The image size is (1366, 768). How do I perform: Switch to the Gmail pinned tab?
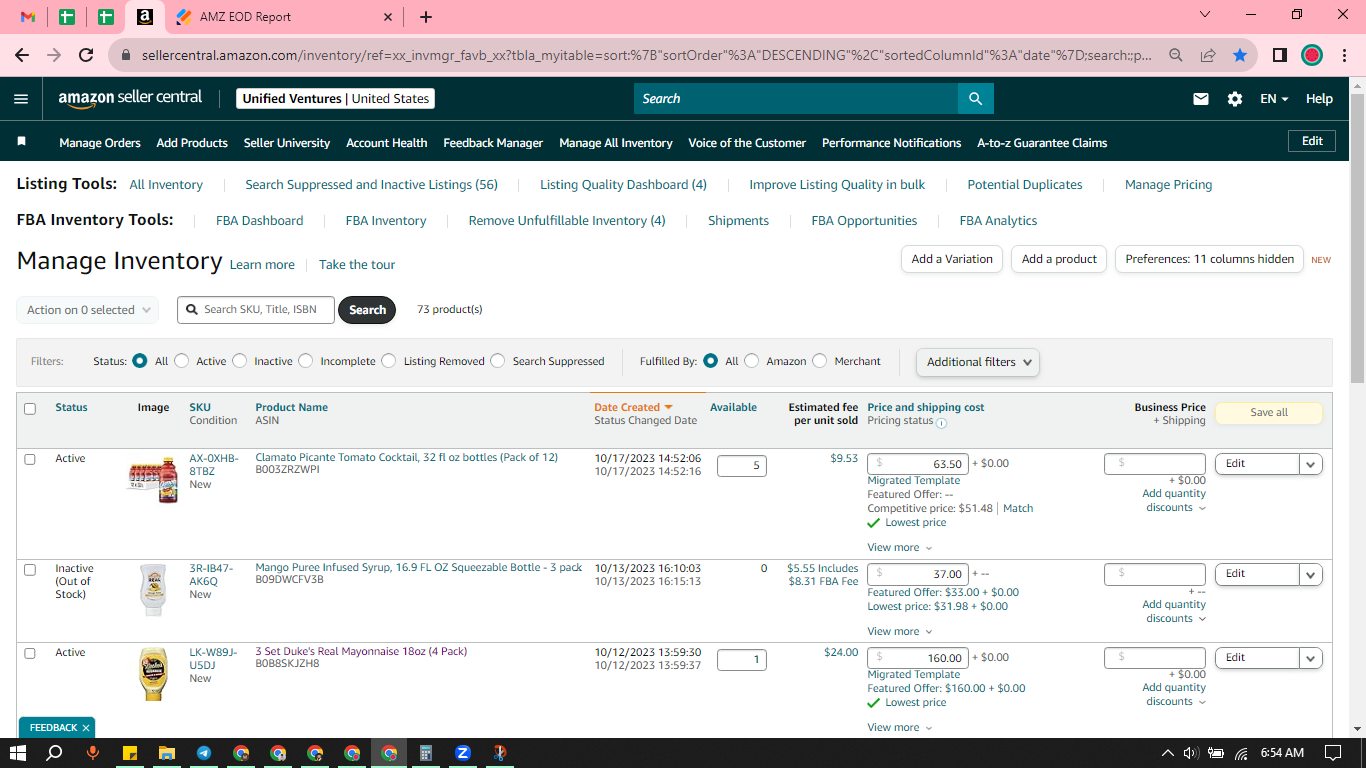[x=28, y=17]
